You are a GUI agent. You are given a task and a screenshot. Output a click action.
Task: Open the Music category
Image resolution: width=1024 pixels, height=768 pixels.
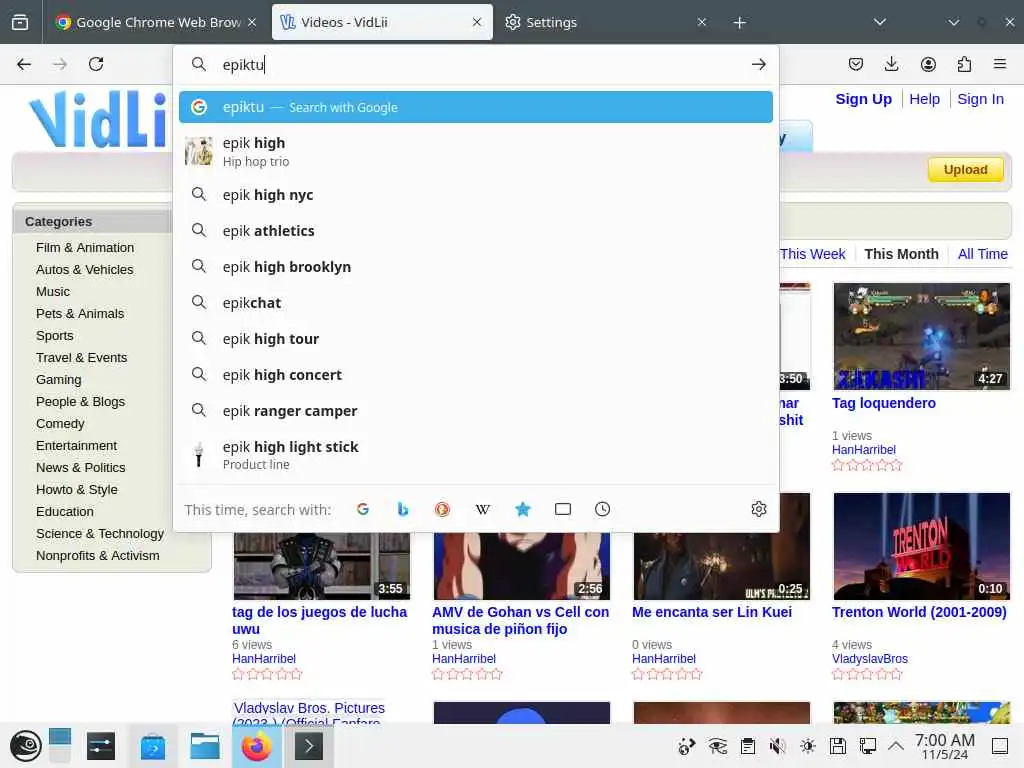click(x=53, y=292)
